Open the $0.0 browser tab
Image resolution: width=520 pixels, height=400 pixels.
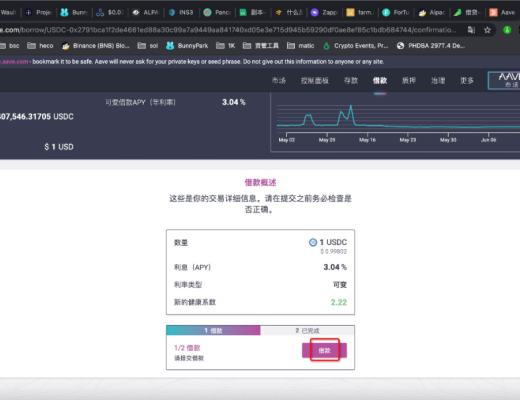click(x=110, y=13)
